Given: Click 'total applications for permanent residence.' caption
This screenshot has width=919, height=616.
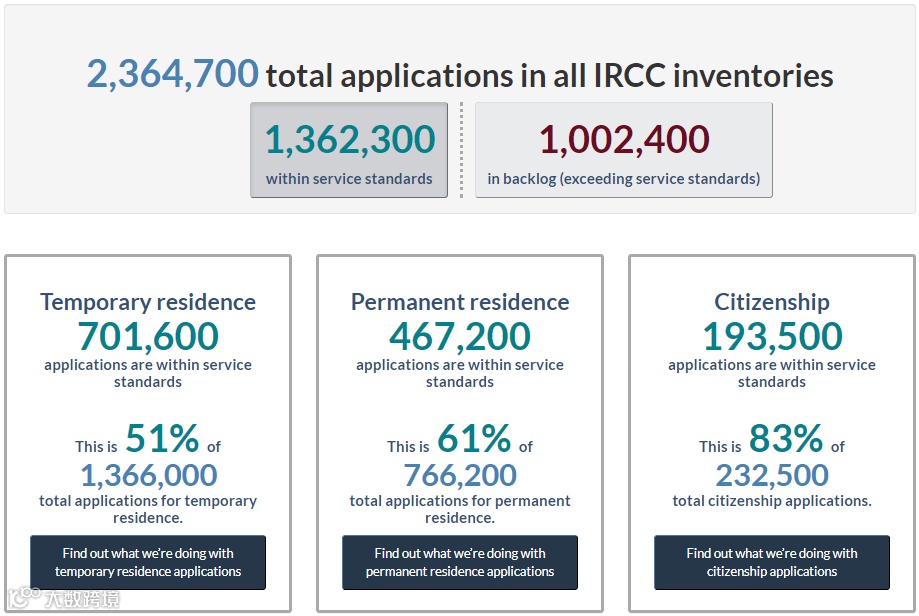Looking at the screenshot, I should [x=460, y=509].
